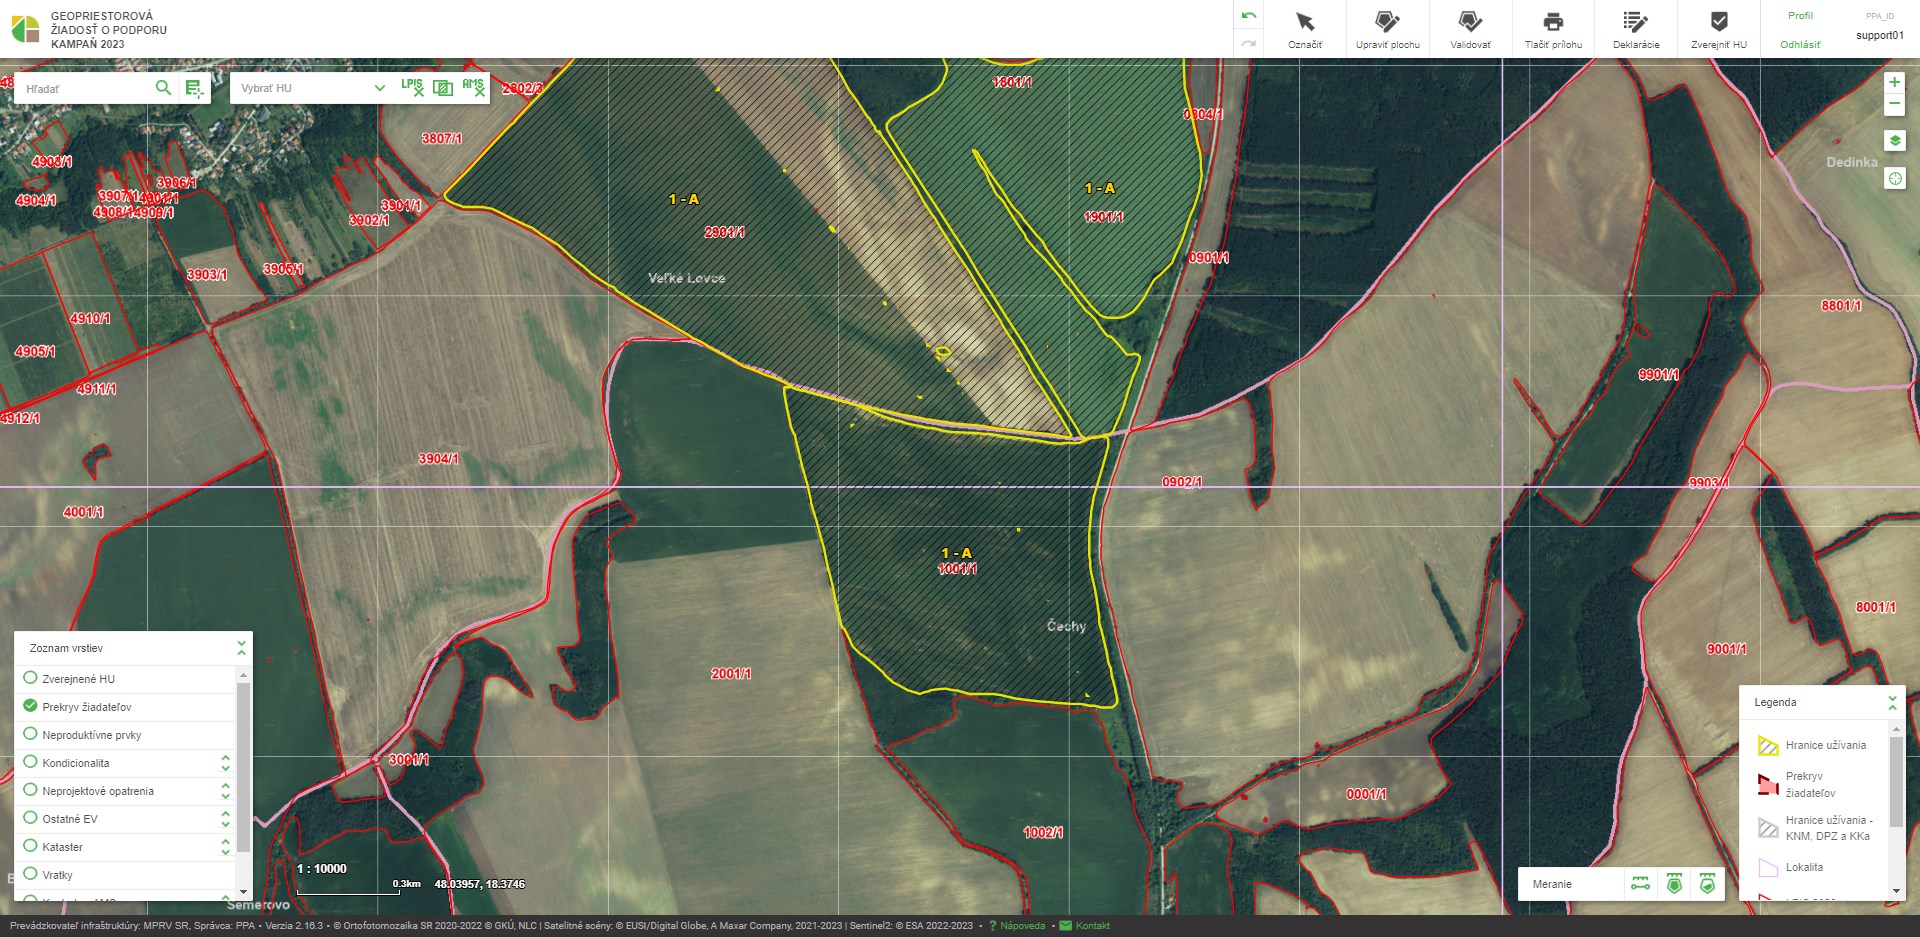
Task: Expand the Neprojektové opatrenia layer group
Action: (x=225, y=791)
